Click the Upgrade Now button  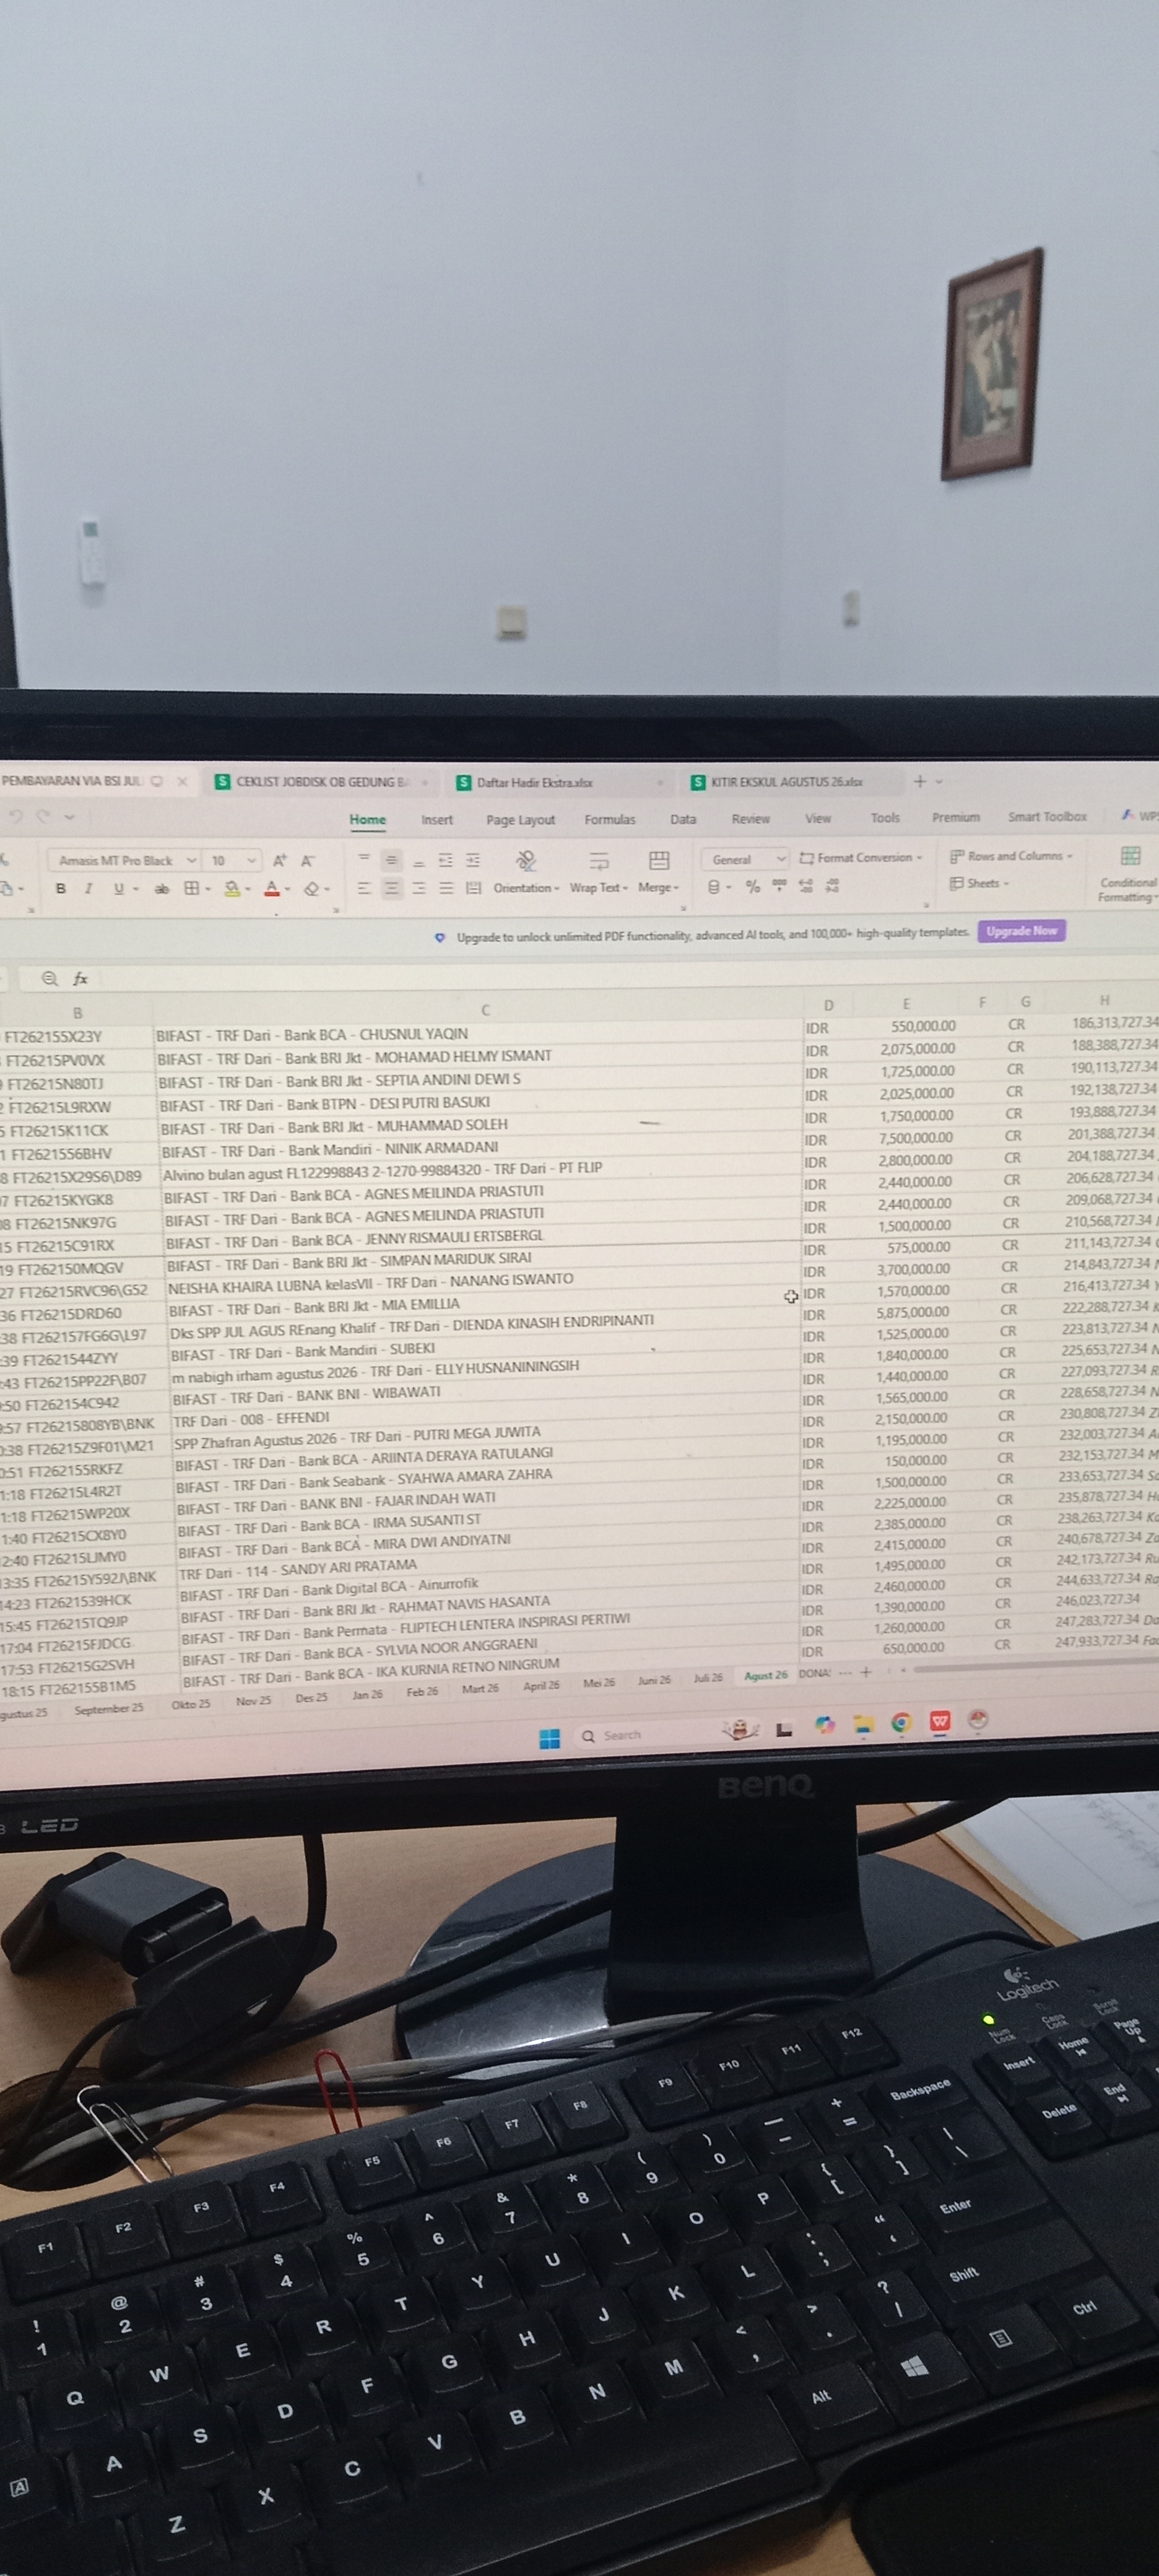click(1021, 931)
